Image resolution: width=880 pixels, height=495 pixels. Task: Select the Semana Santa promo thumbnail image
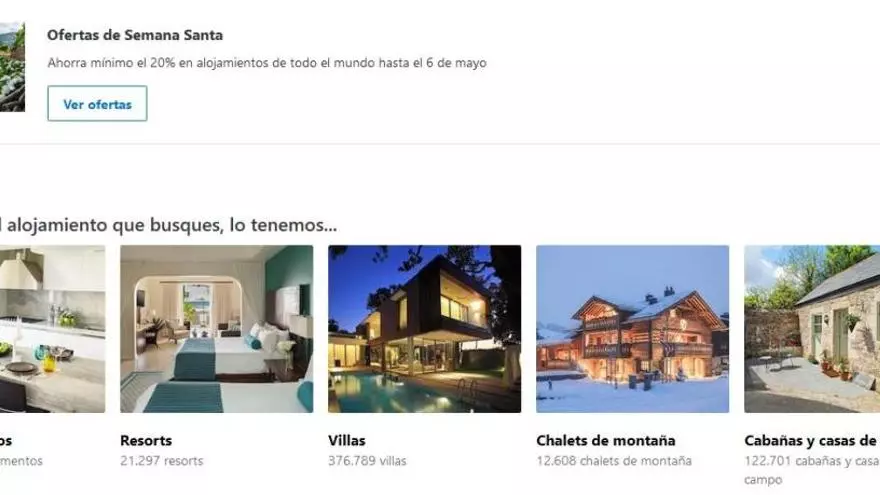pyautogui.click(x=12, y=67)
